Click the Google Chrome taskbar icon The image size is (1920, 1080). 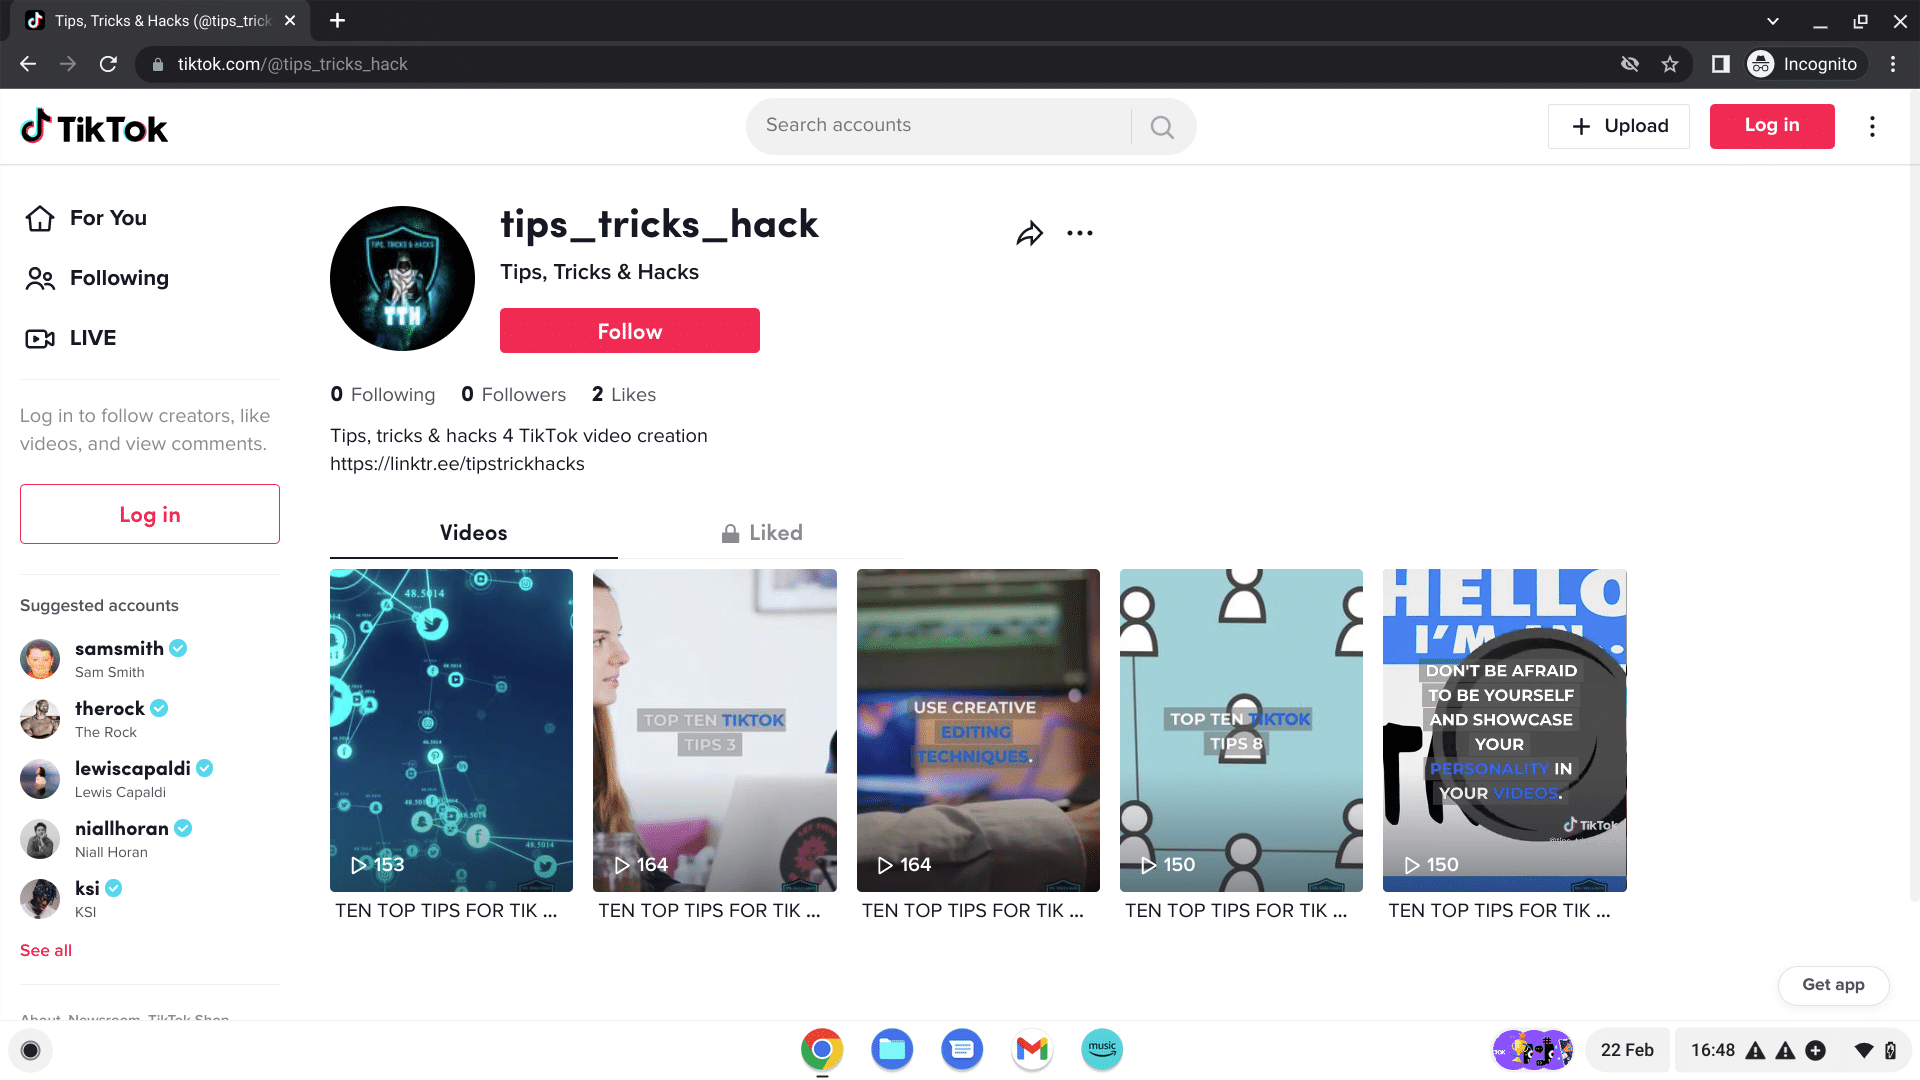coord(818,1047)
